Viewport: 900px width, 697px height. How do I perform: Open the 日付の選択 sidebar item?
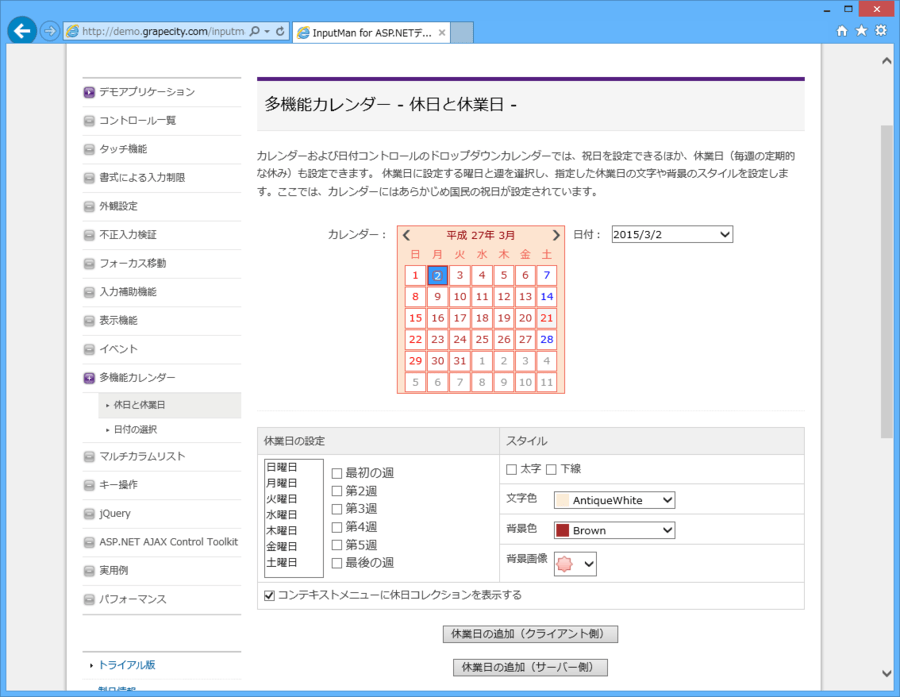[x=135, y=429]
